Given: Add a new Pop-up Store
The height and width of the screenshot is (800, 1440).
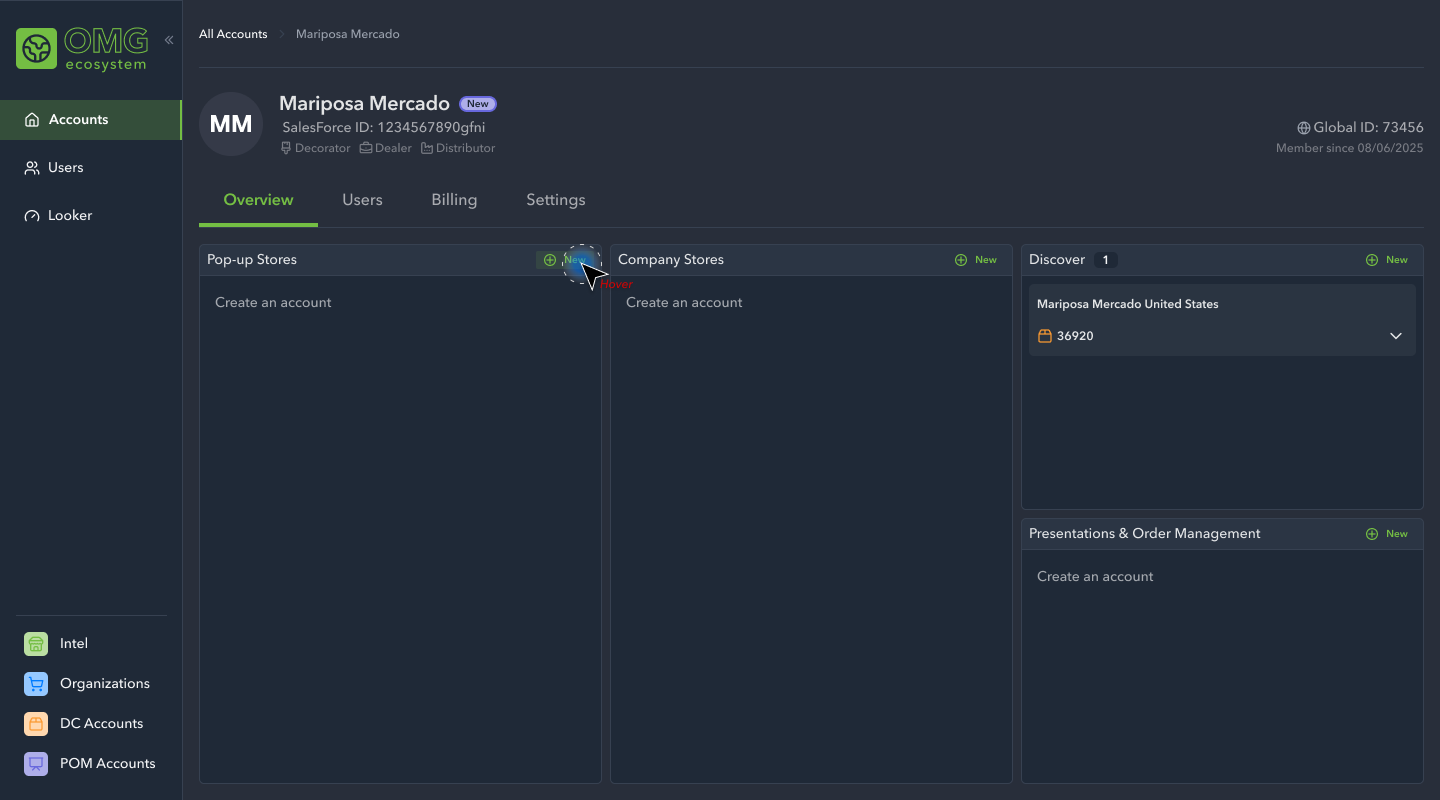Looking at the screenshot, I should 565,260.
